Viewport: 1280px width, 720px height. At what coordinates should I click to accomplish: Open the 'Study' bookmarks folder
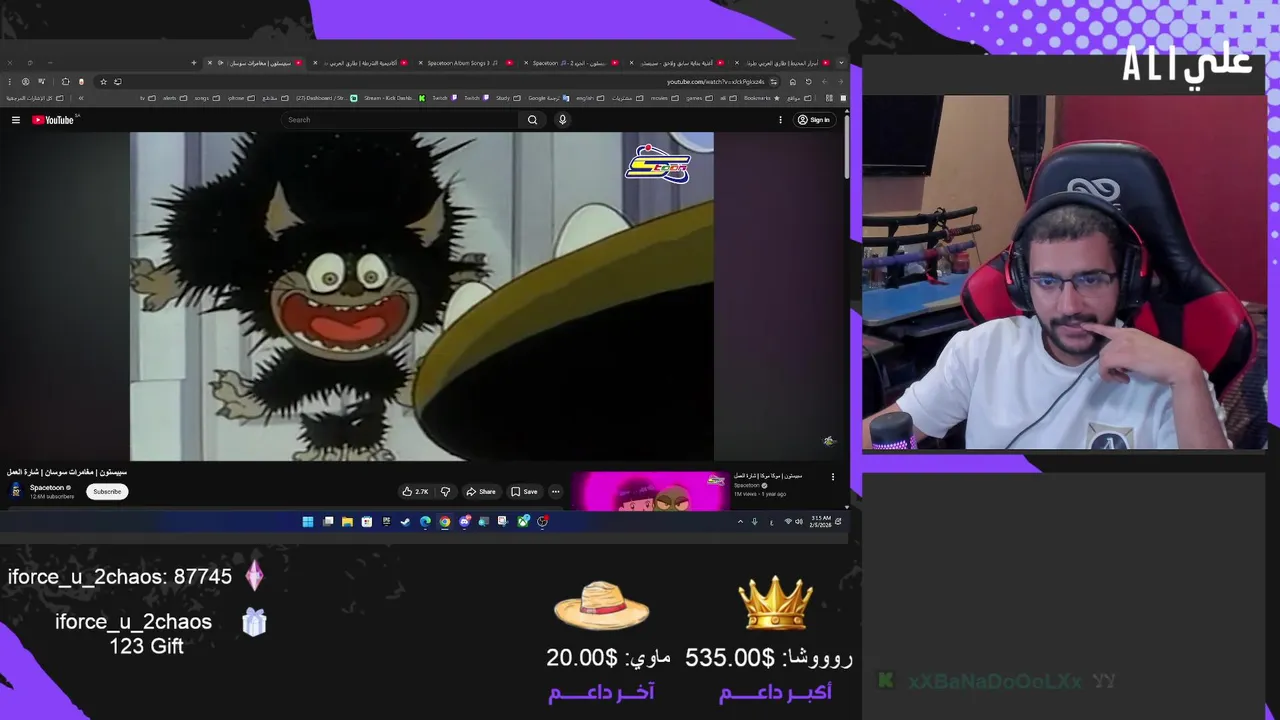pos(508,98)
